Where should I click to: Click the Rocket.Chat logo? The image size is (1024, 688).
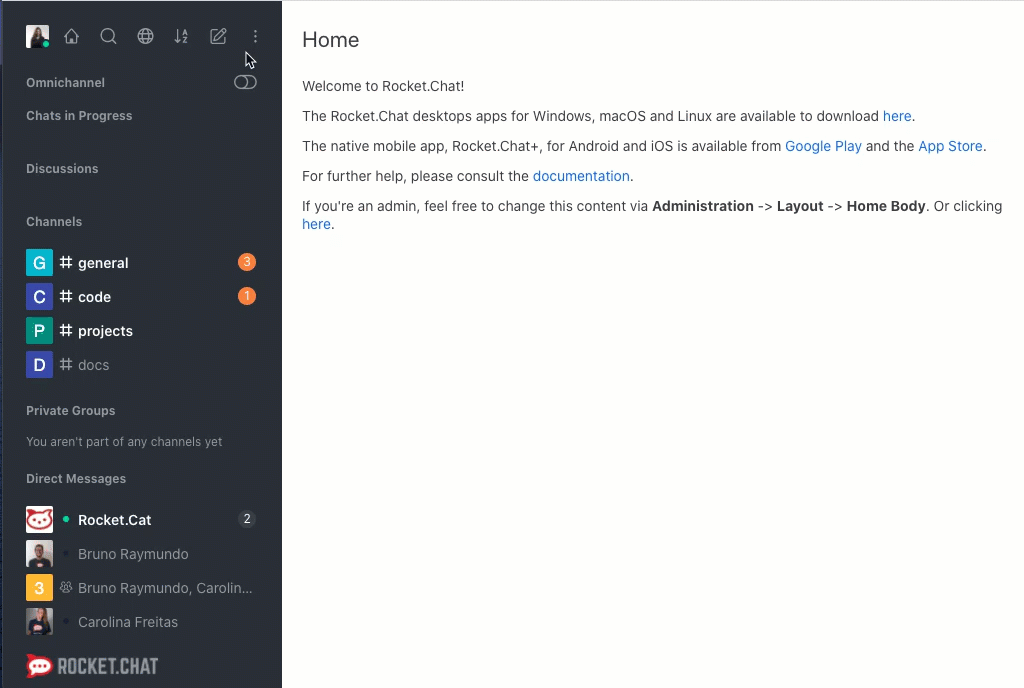coord(92,666)
